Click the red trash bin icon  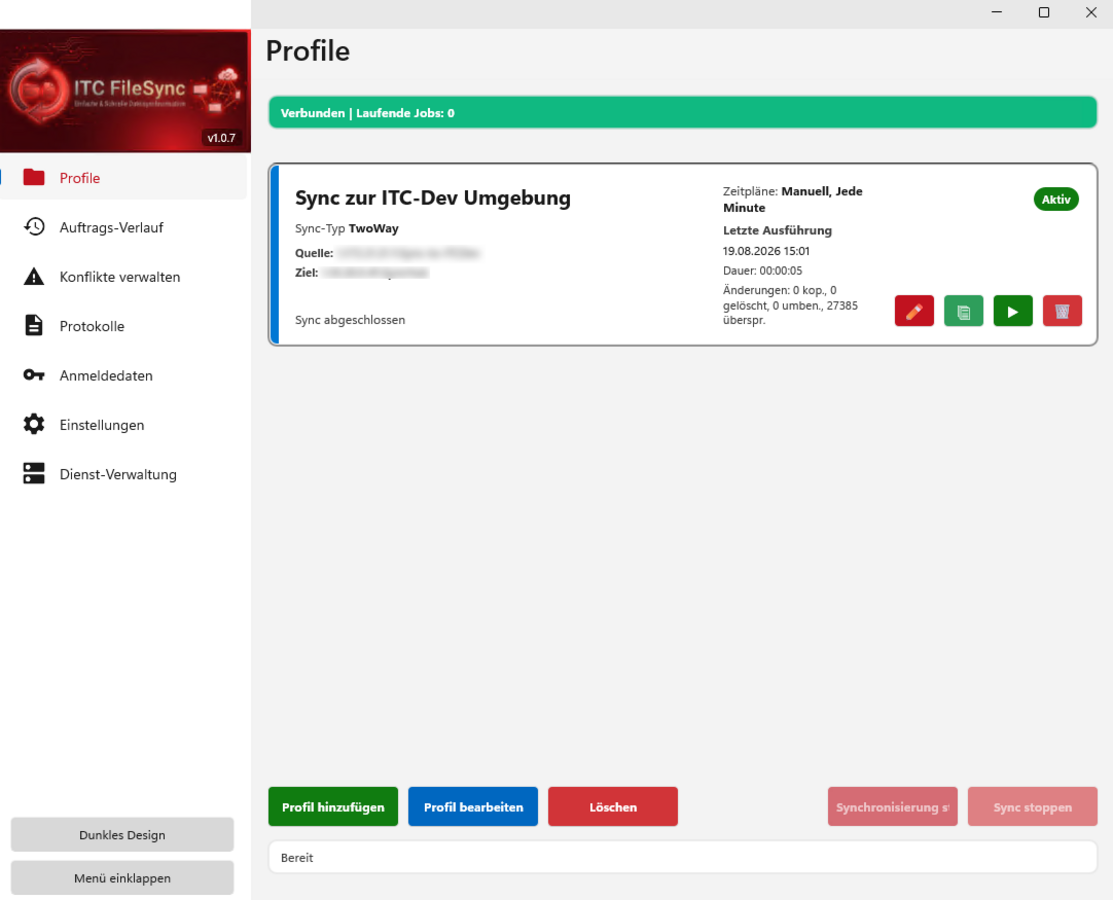tap(1062, 311)
